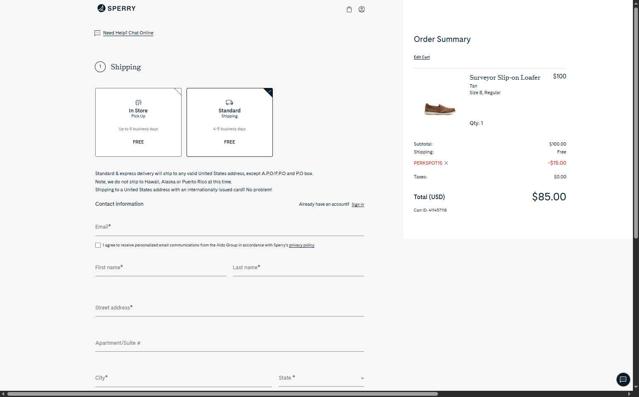Click the step 1 circle icon

pos(100,67)
